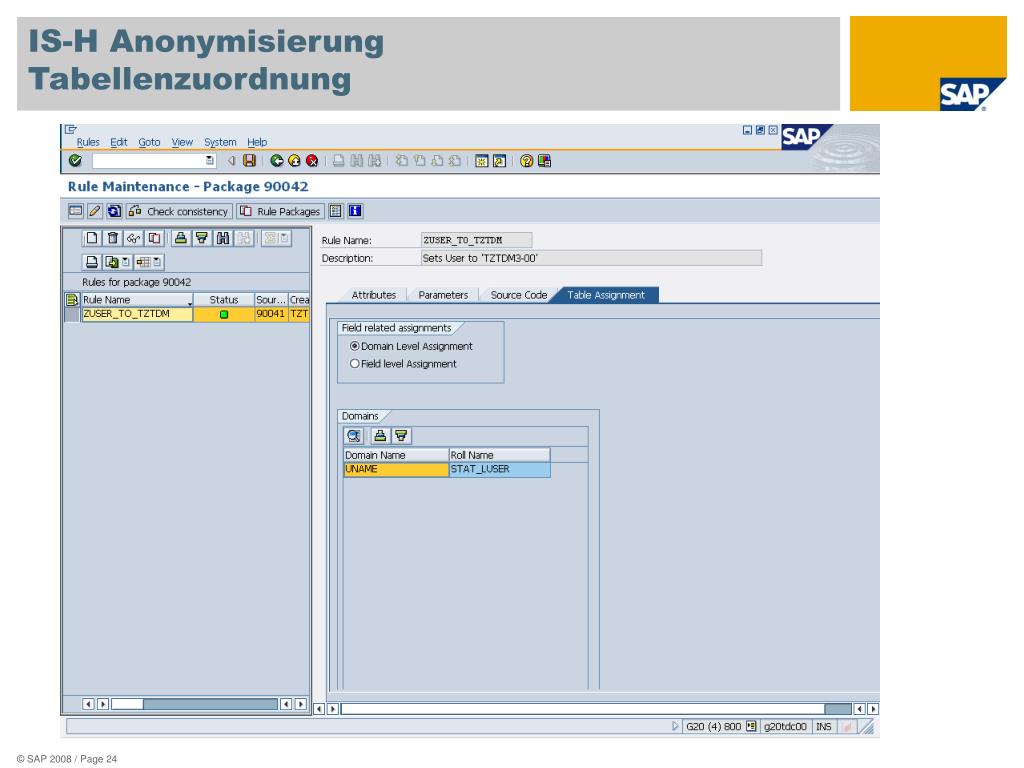Screen dimensions: 1024x768
Task: Click the Generate shortcut icon
Action: (500, 161)
